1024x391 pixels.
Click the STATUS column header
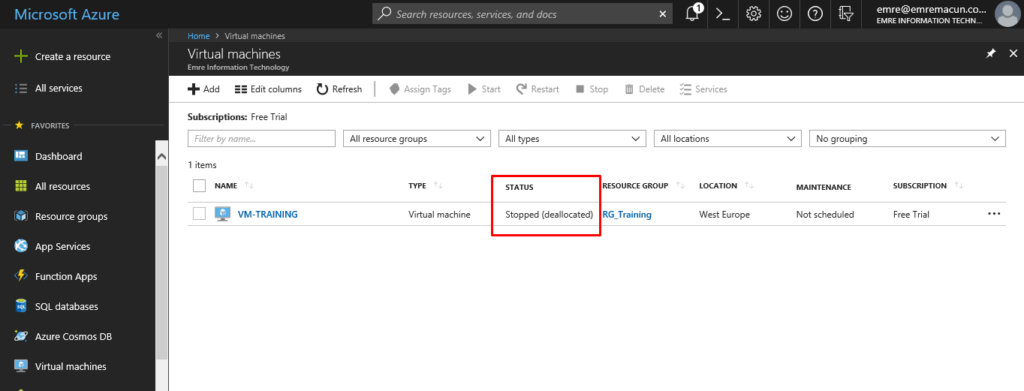(519, 187)
